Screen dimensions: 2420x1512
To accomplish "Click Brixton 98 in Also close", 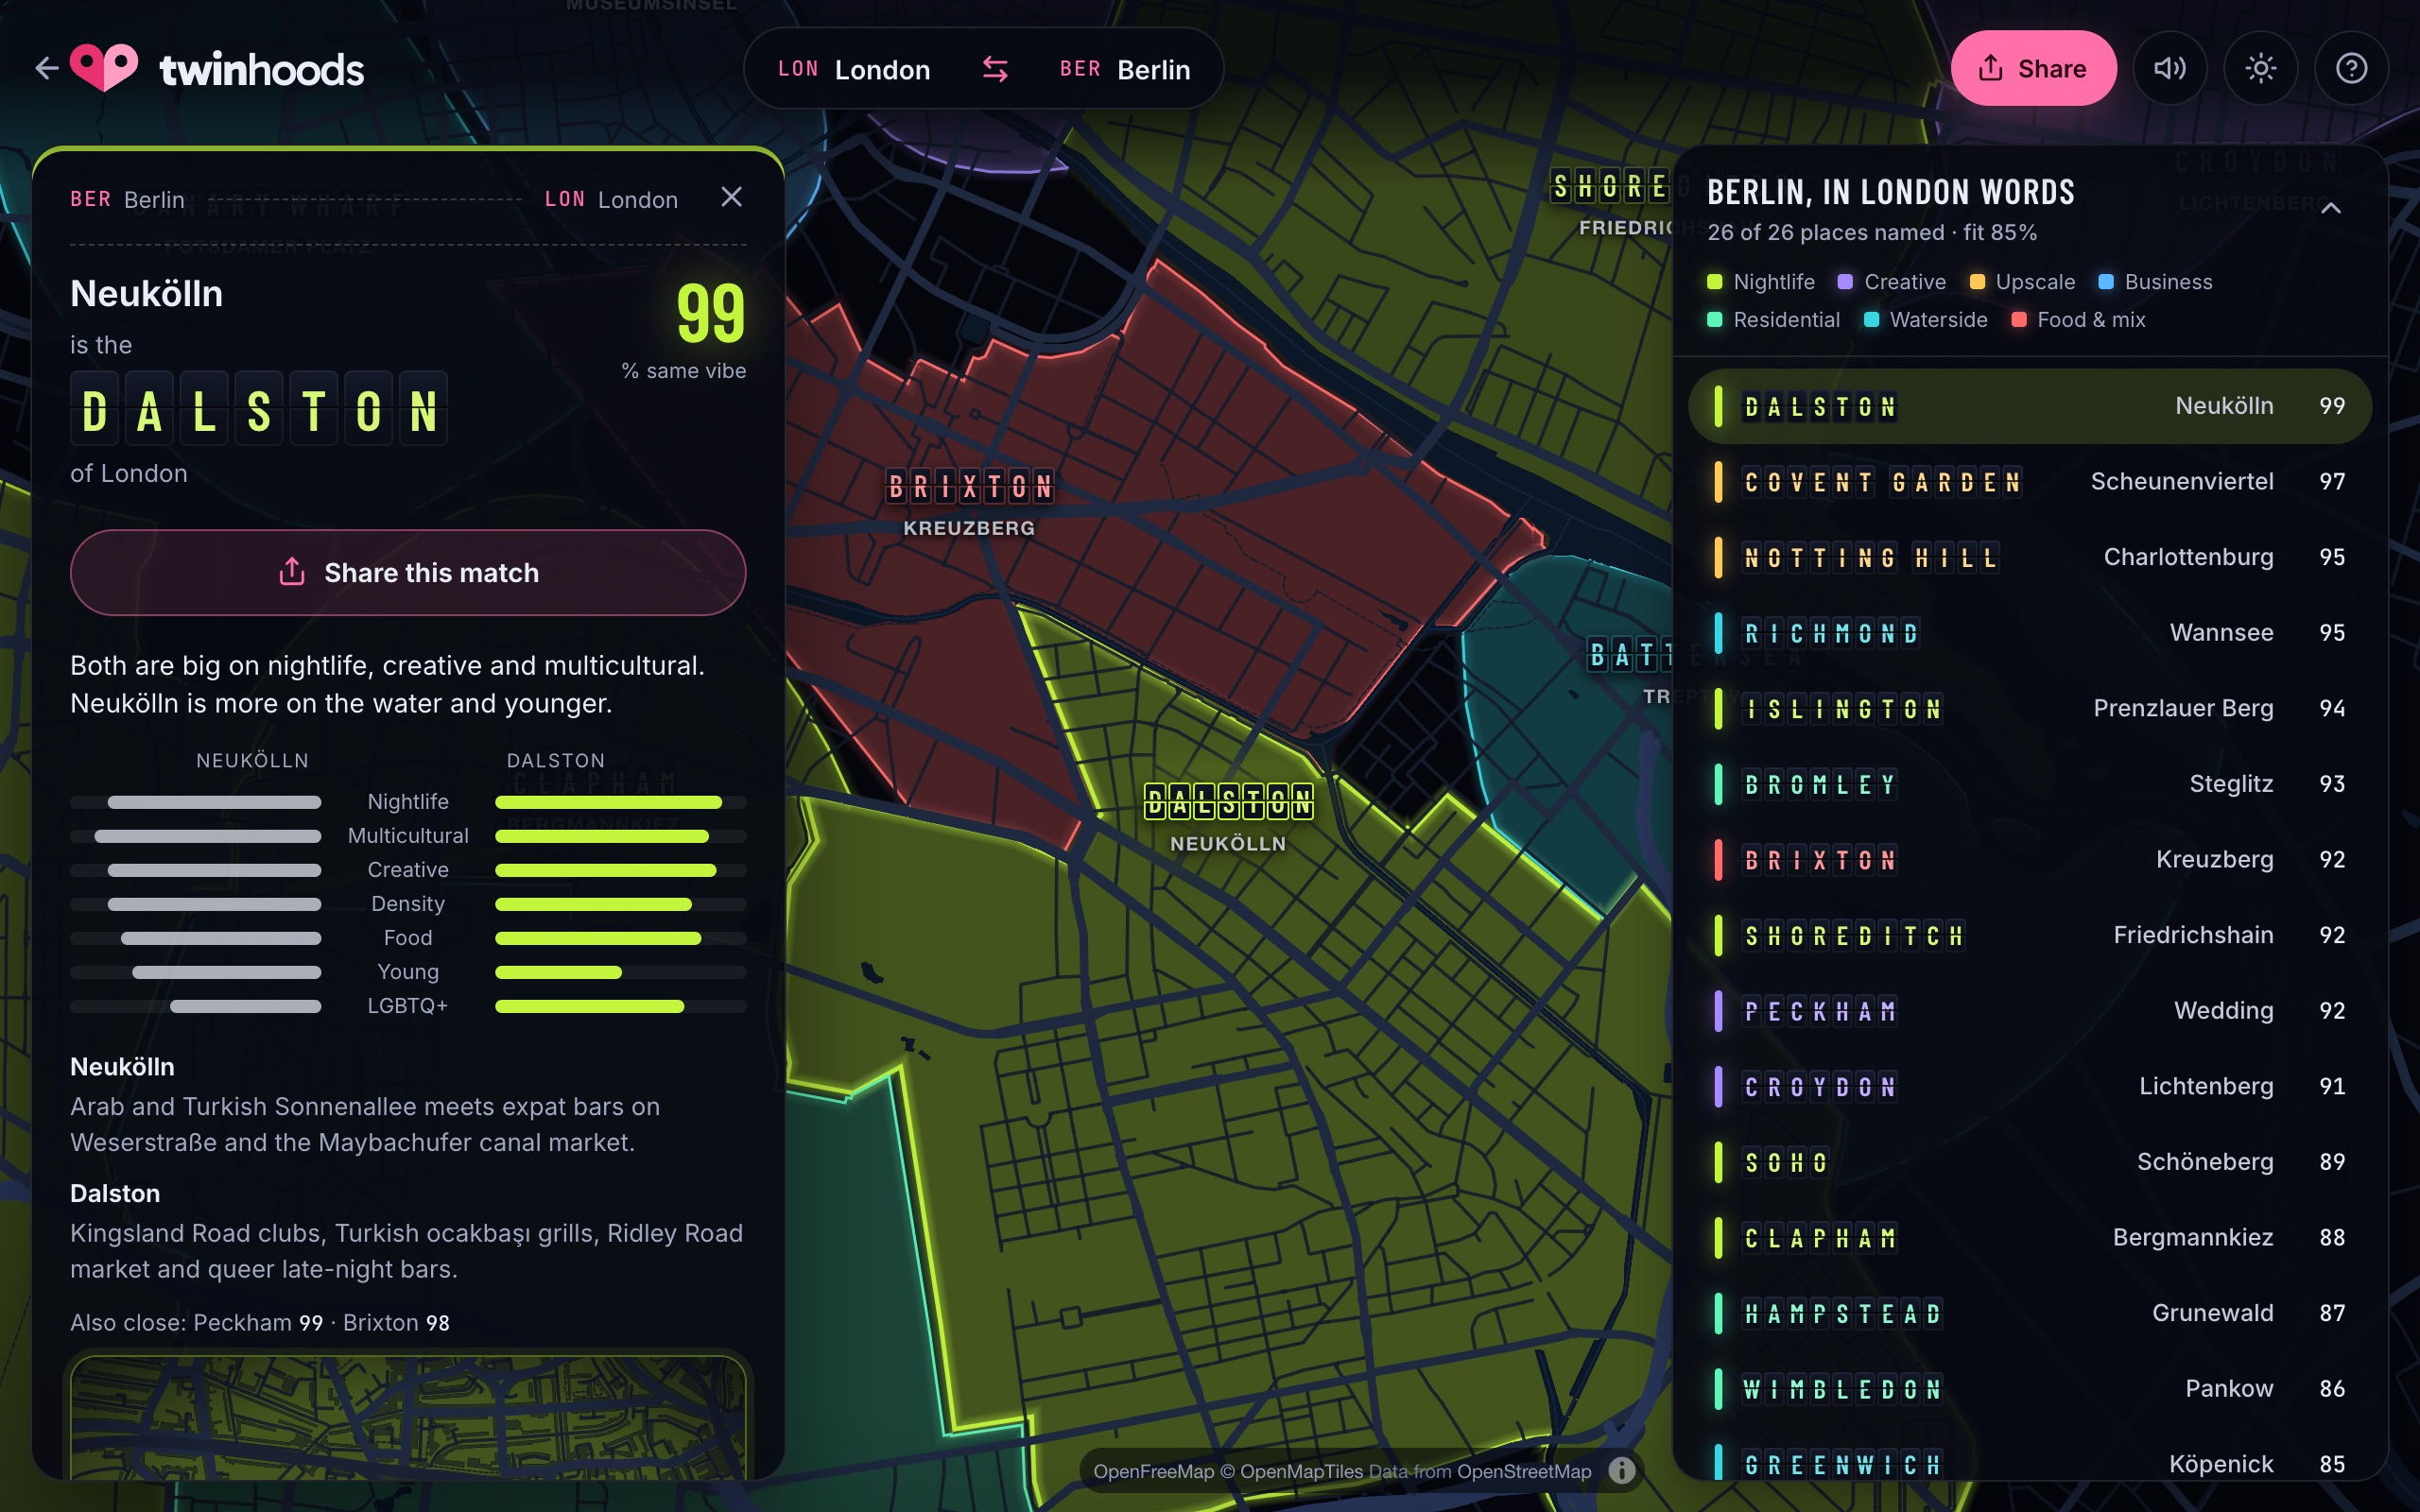I will [x=396, y=1323].
